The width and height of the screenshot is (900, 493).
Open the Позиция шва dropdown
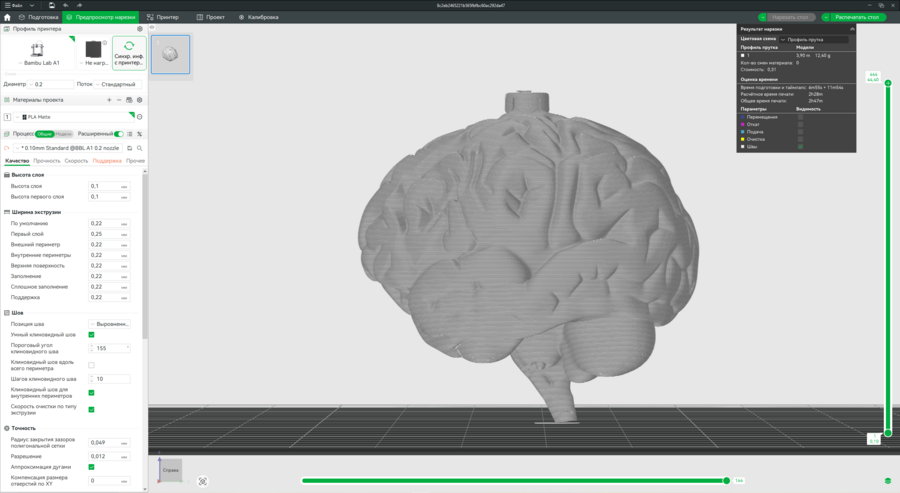pos(110,324)
